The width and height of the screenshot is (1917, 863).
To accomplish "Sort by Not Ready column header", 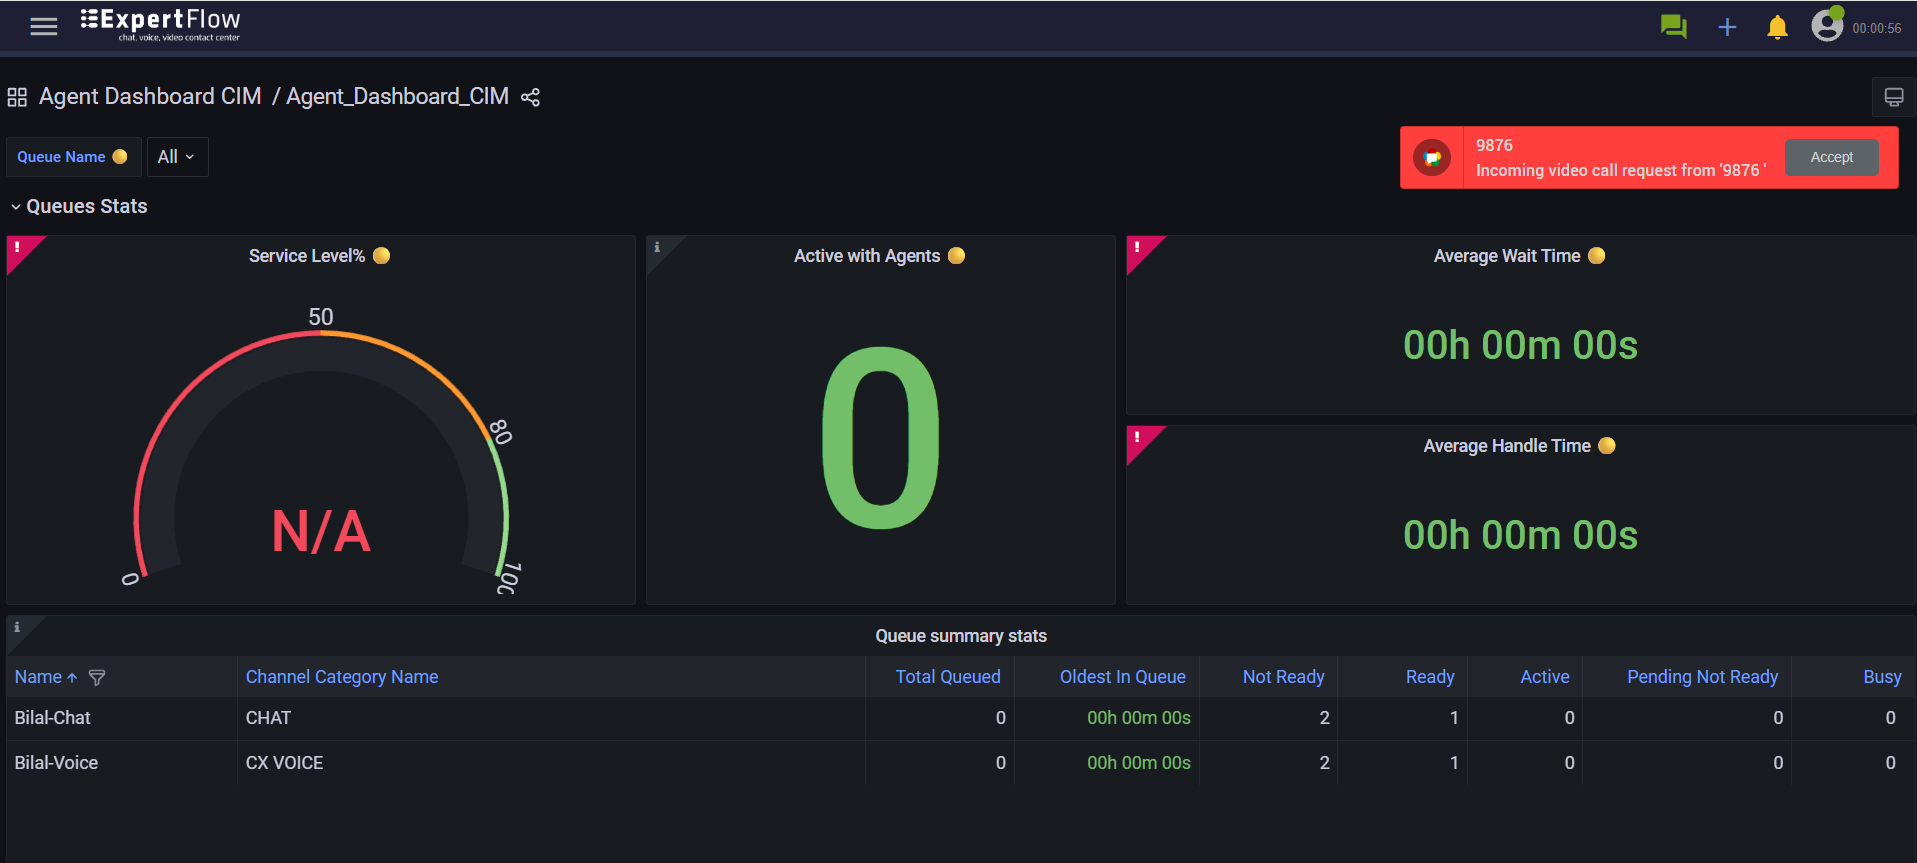I will tap(1283, 677).
